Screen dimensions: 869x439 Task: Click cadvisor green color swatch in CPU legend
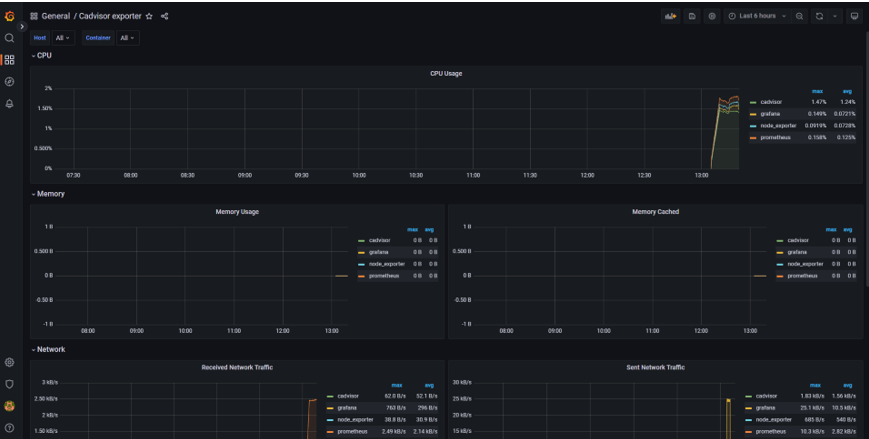[x=753, y=103]
